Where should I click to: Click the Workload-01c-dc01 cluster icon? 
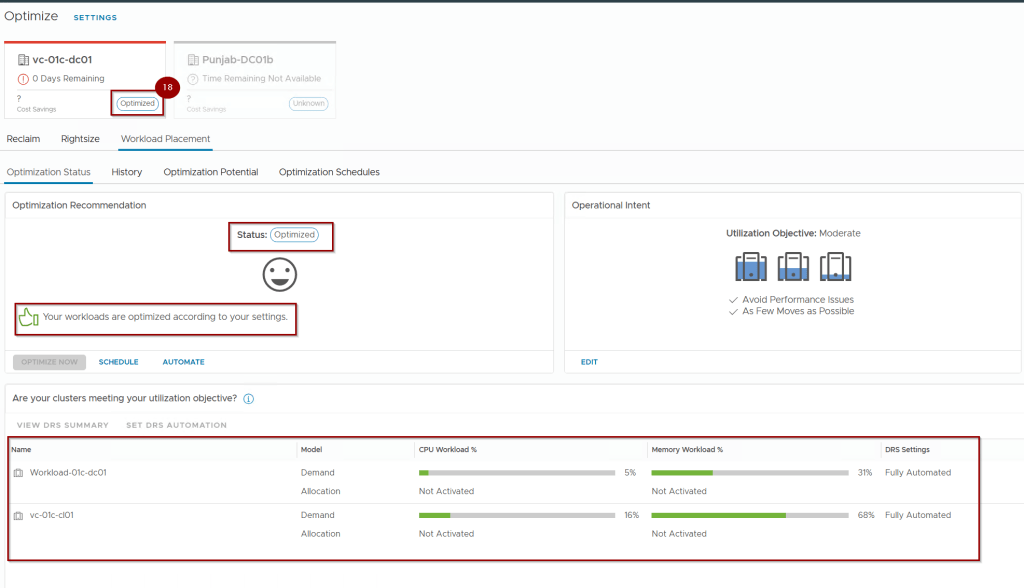tap(18, 473)
